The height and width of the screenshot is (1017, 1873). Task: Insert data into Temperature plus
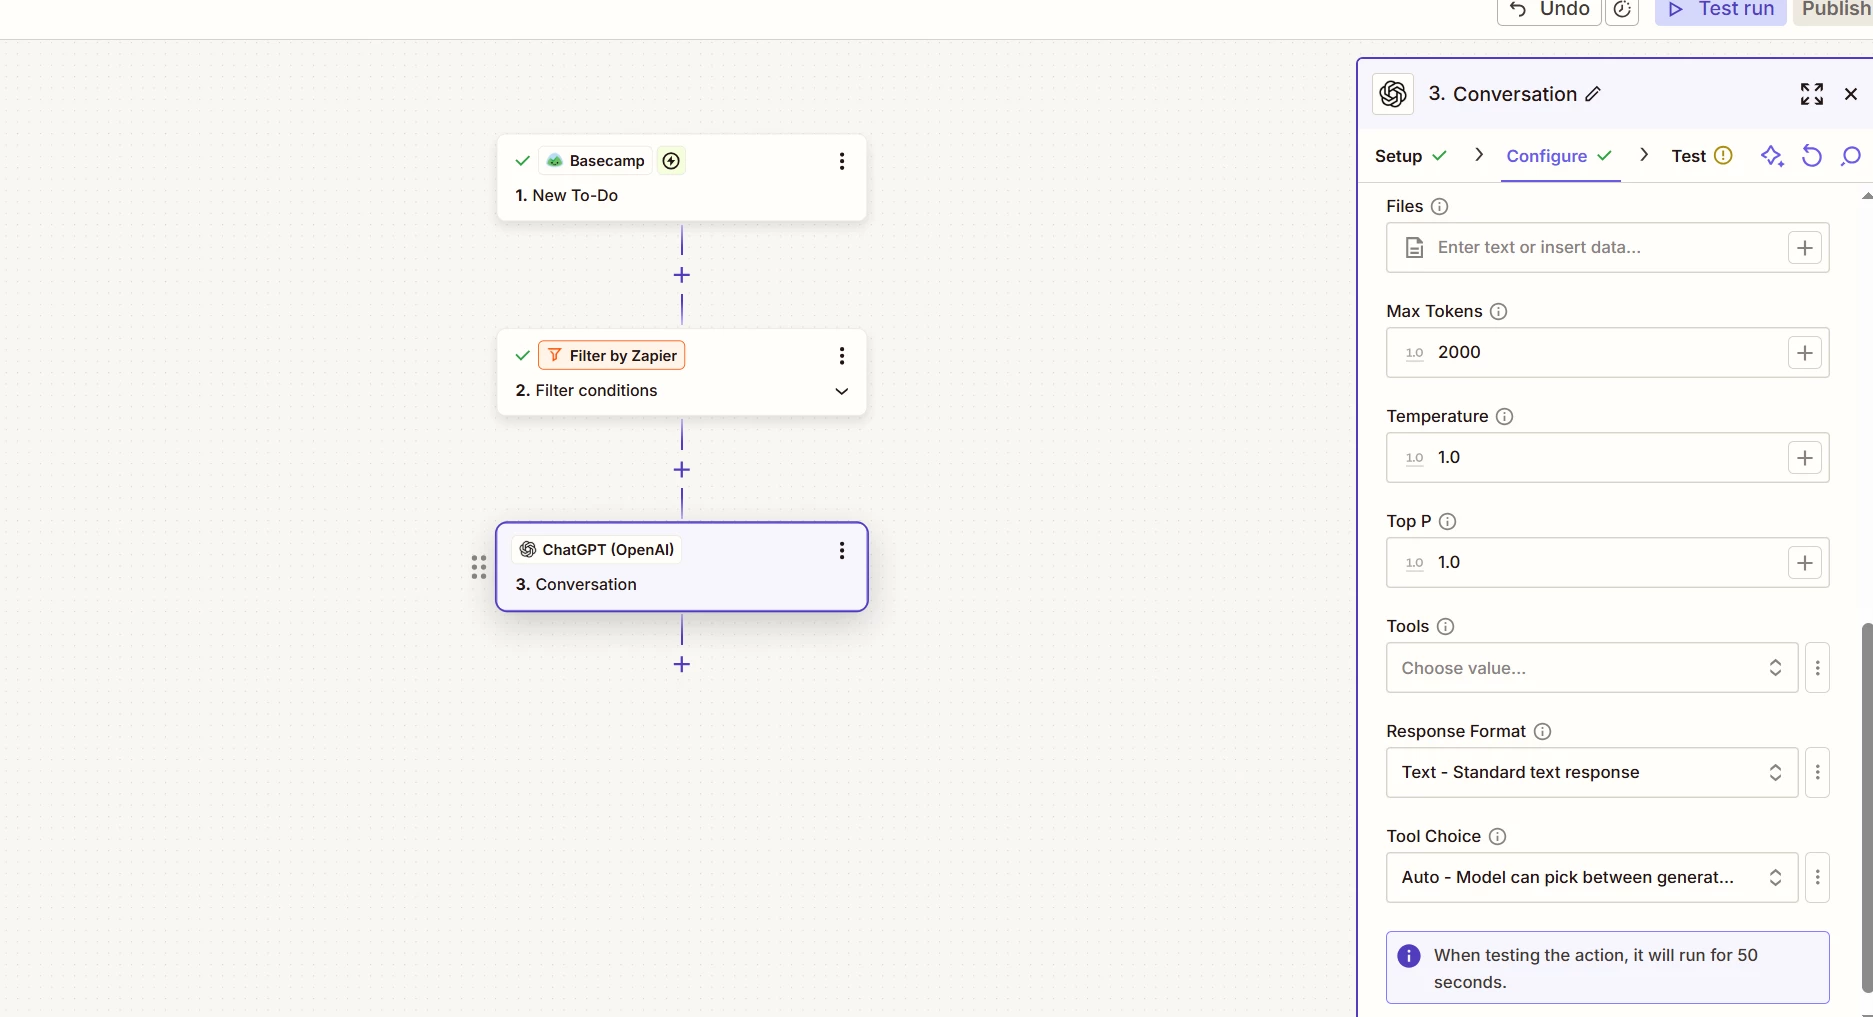[1805, 458]
